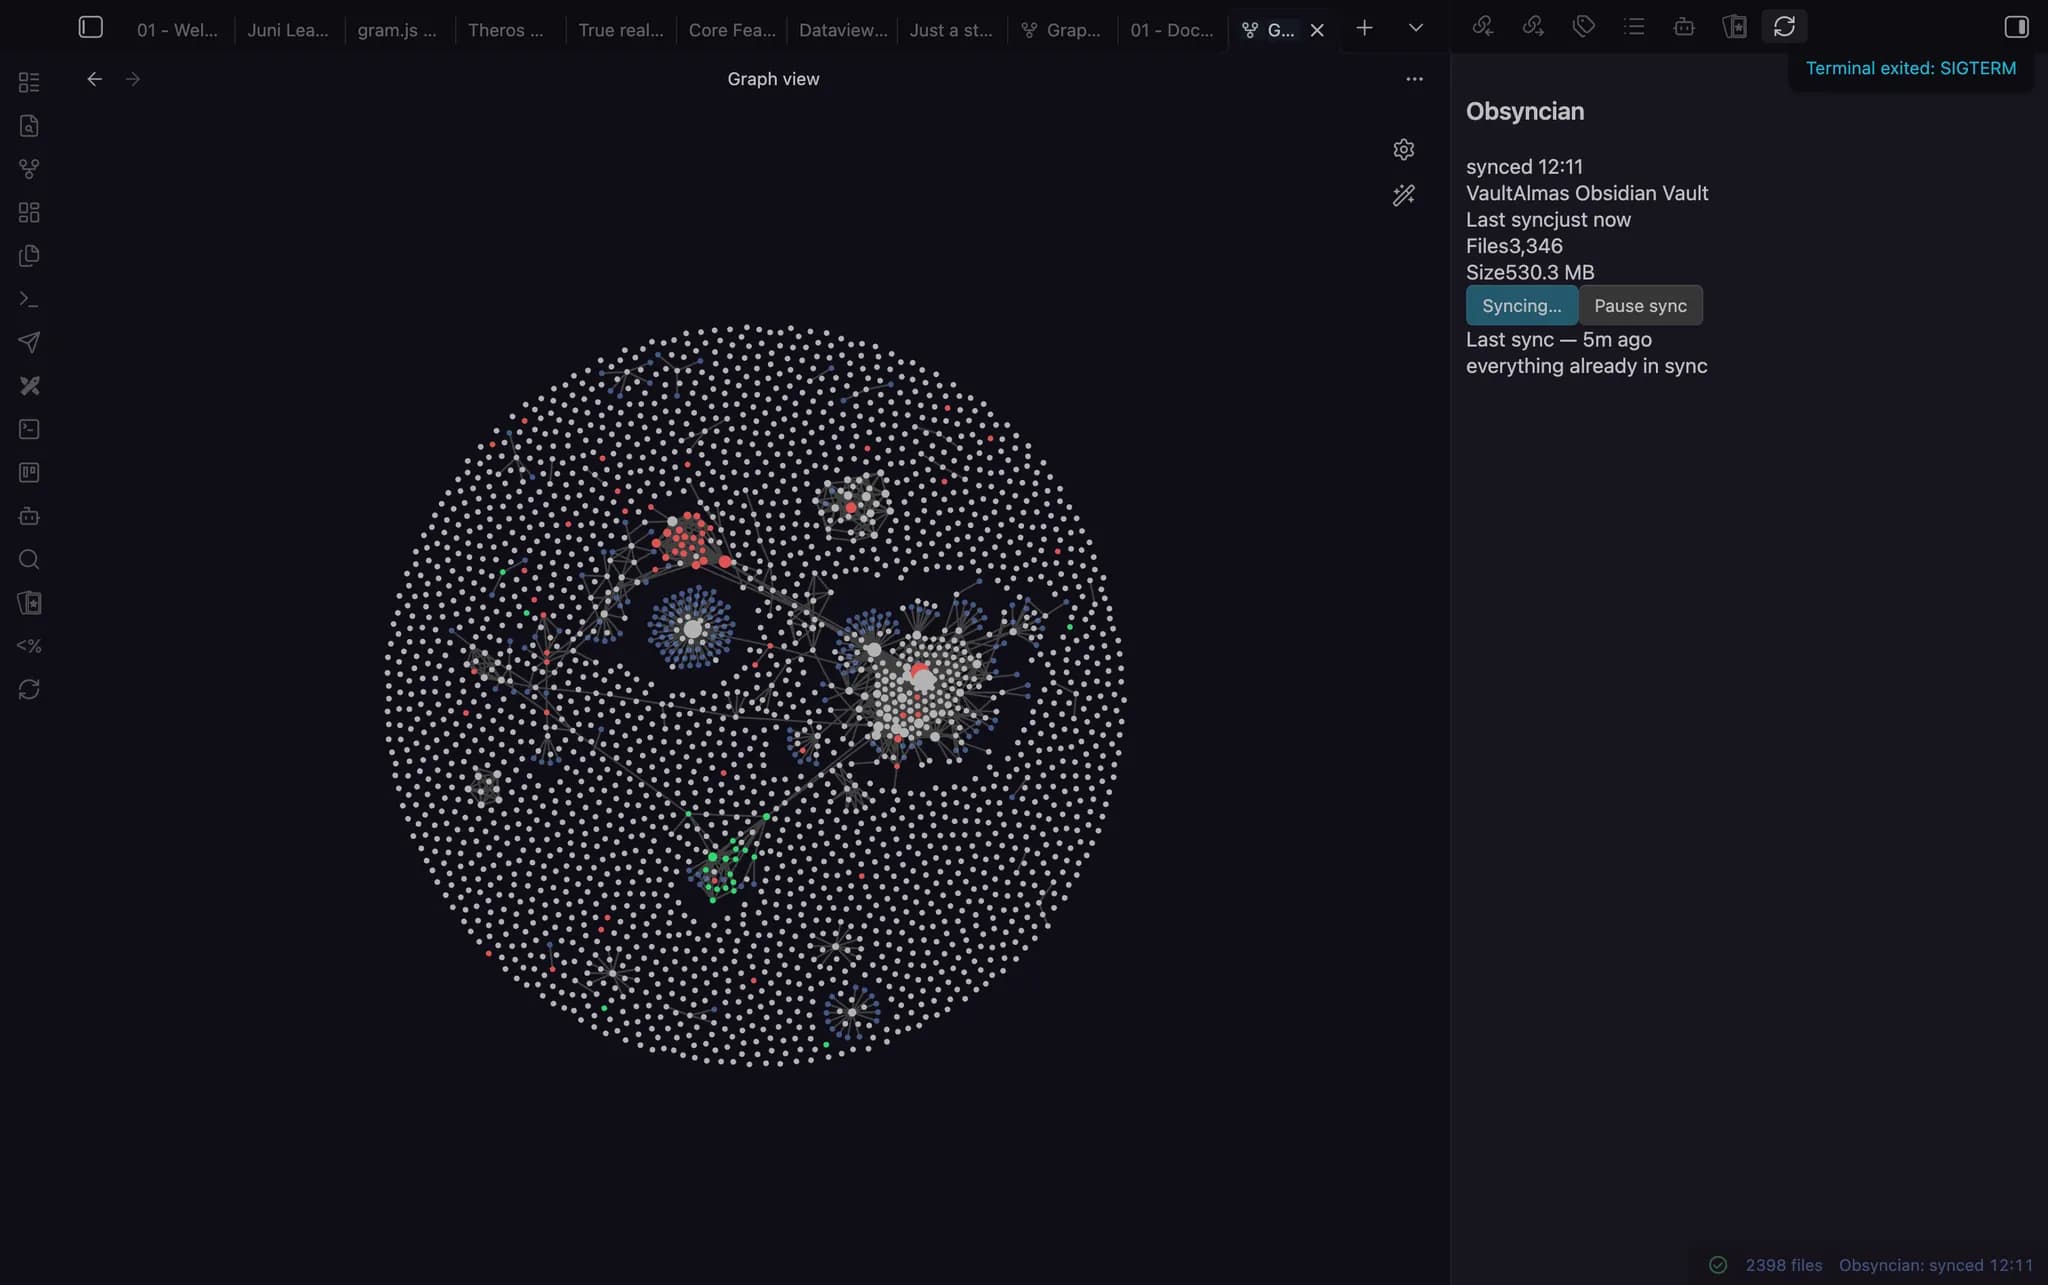Image resolution: width=2048 pixels, height=1285 pixels.
Task: Switch to the 'Dataview...' tab
Action: point(843,30)
